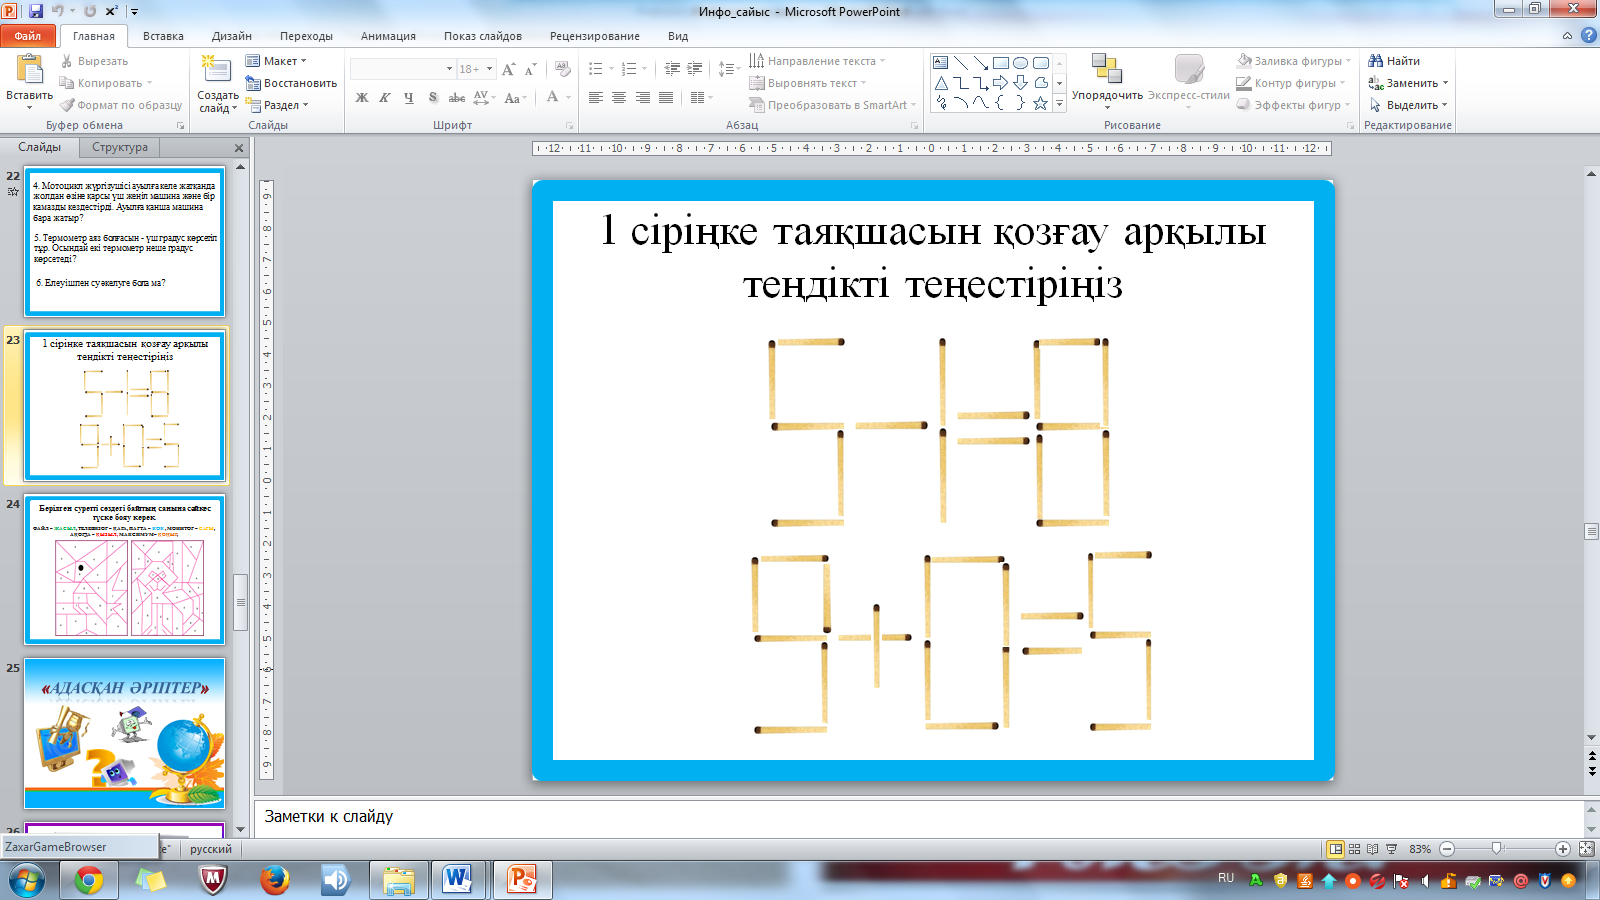Click Copy (Копировать) button
This screenshot has height=900, width=1600.
point(106,83)
